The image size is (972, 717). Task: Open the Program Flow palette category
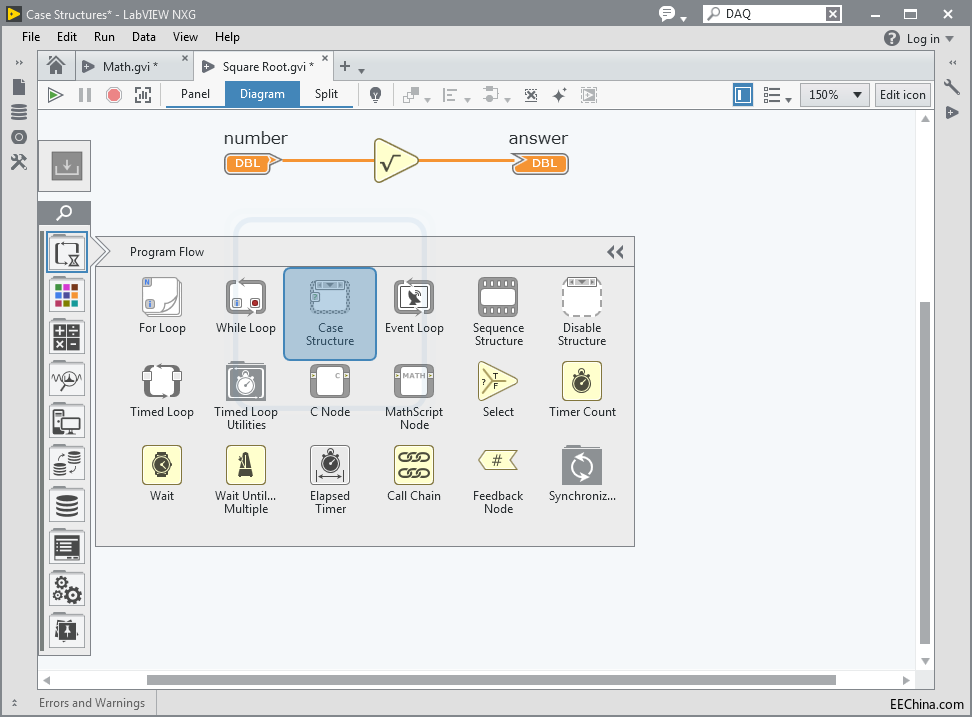click(67, 253)
